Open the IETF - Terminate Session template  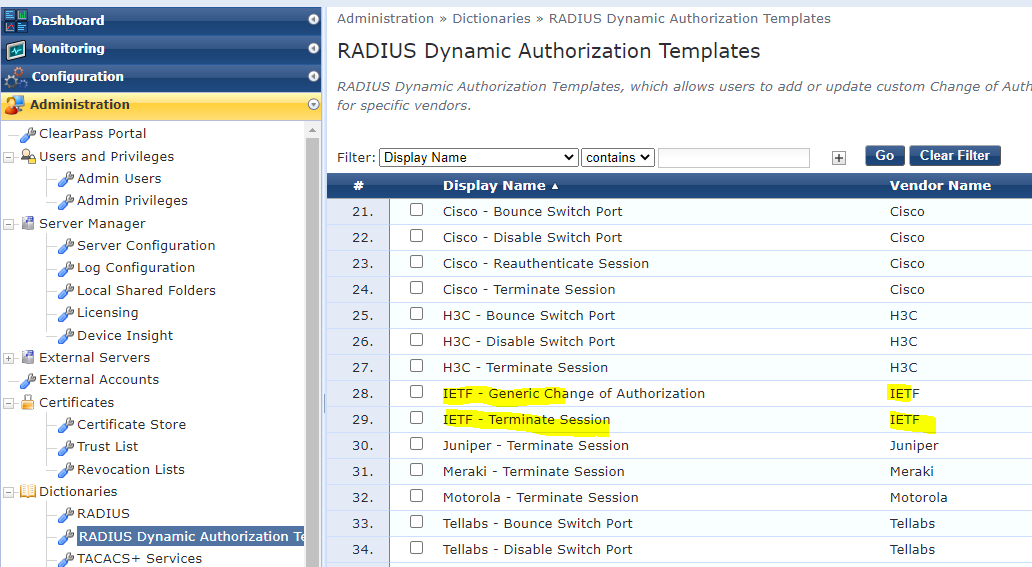click(x=527, y=419)
